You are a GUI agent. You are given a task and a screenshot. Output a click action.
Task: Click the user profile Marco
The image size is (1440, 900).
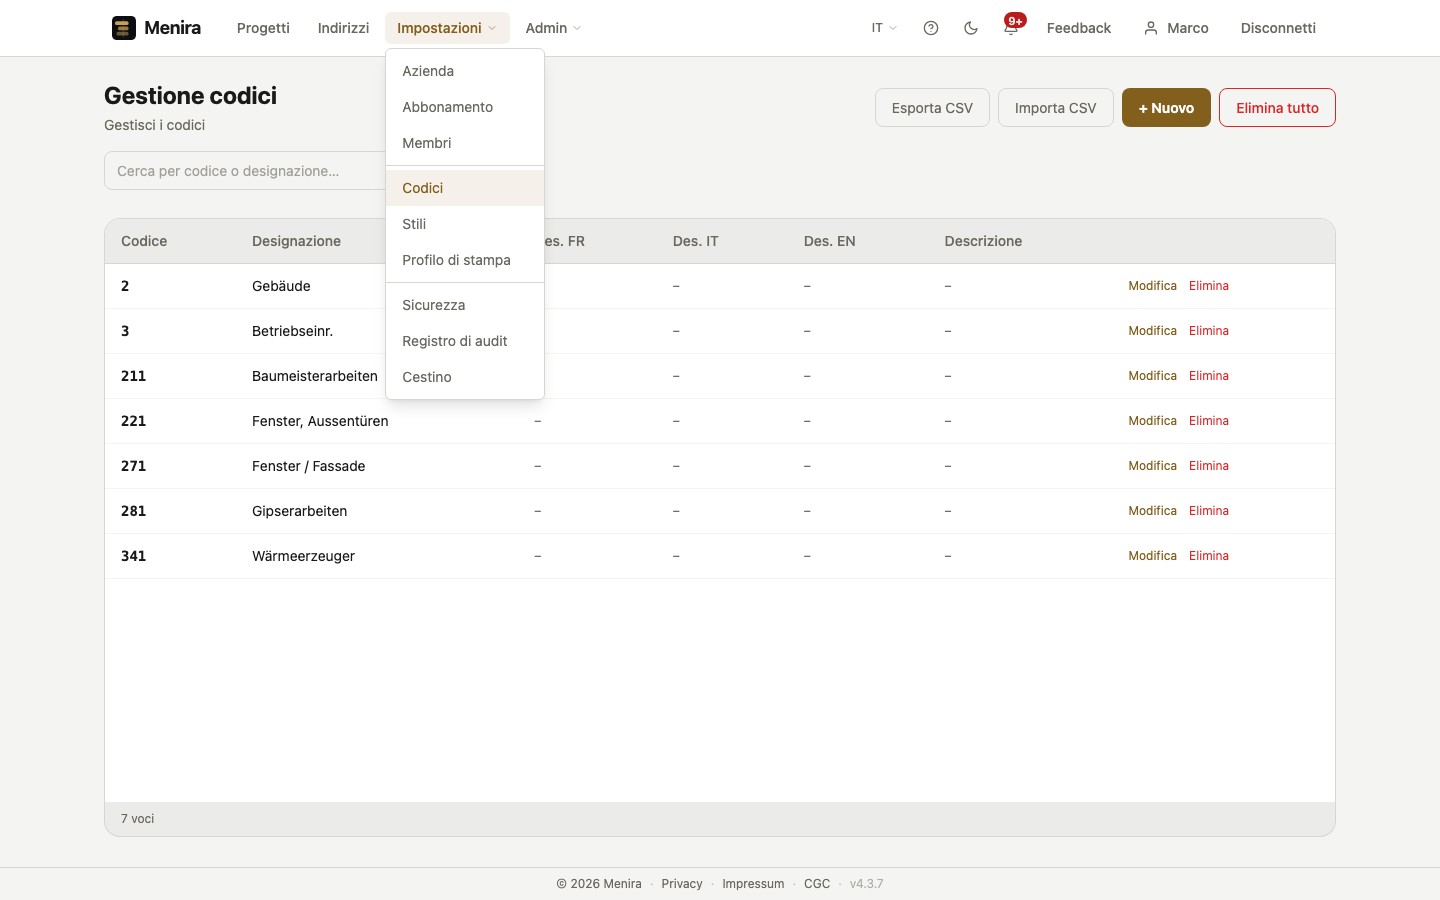pyautogui.click(x=1176, y=28)
